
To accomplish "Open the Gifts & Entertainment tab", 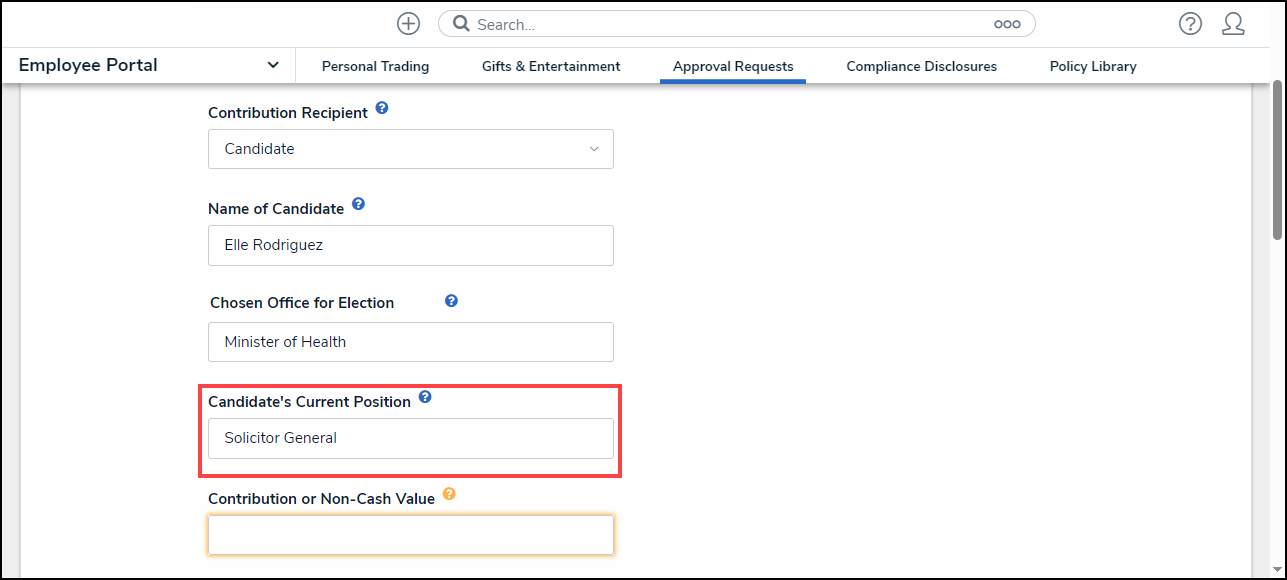I will pos(551,66).
